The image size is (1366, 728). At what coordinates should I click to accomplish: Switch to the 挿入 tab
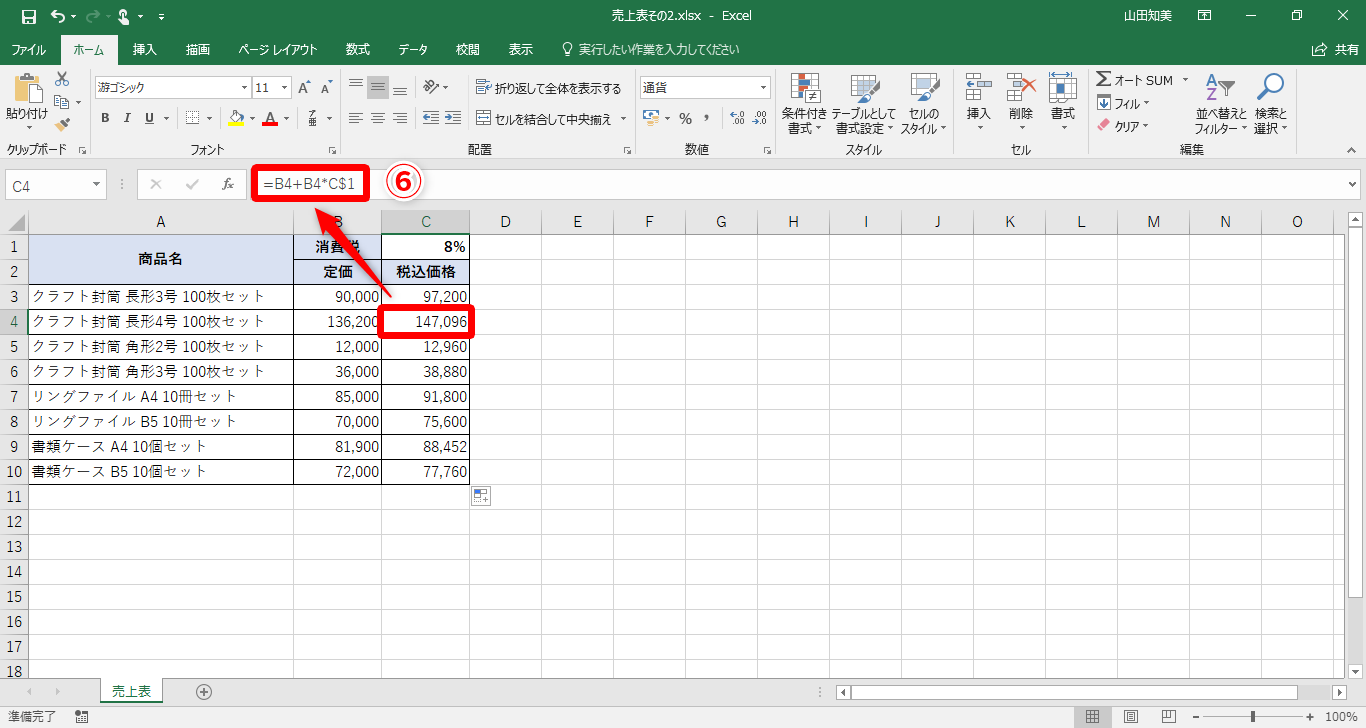145,49
